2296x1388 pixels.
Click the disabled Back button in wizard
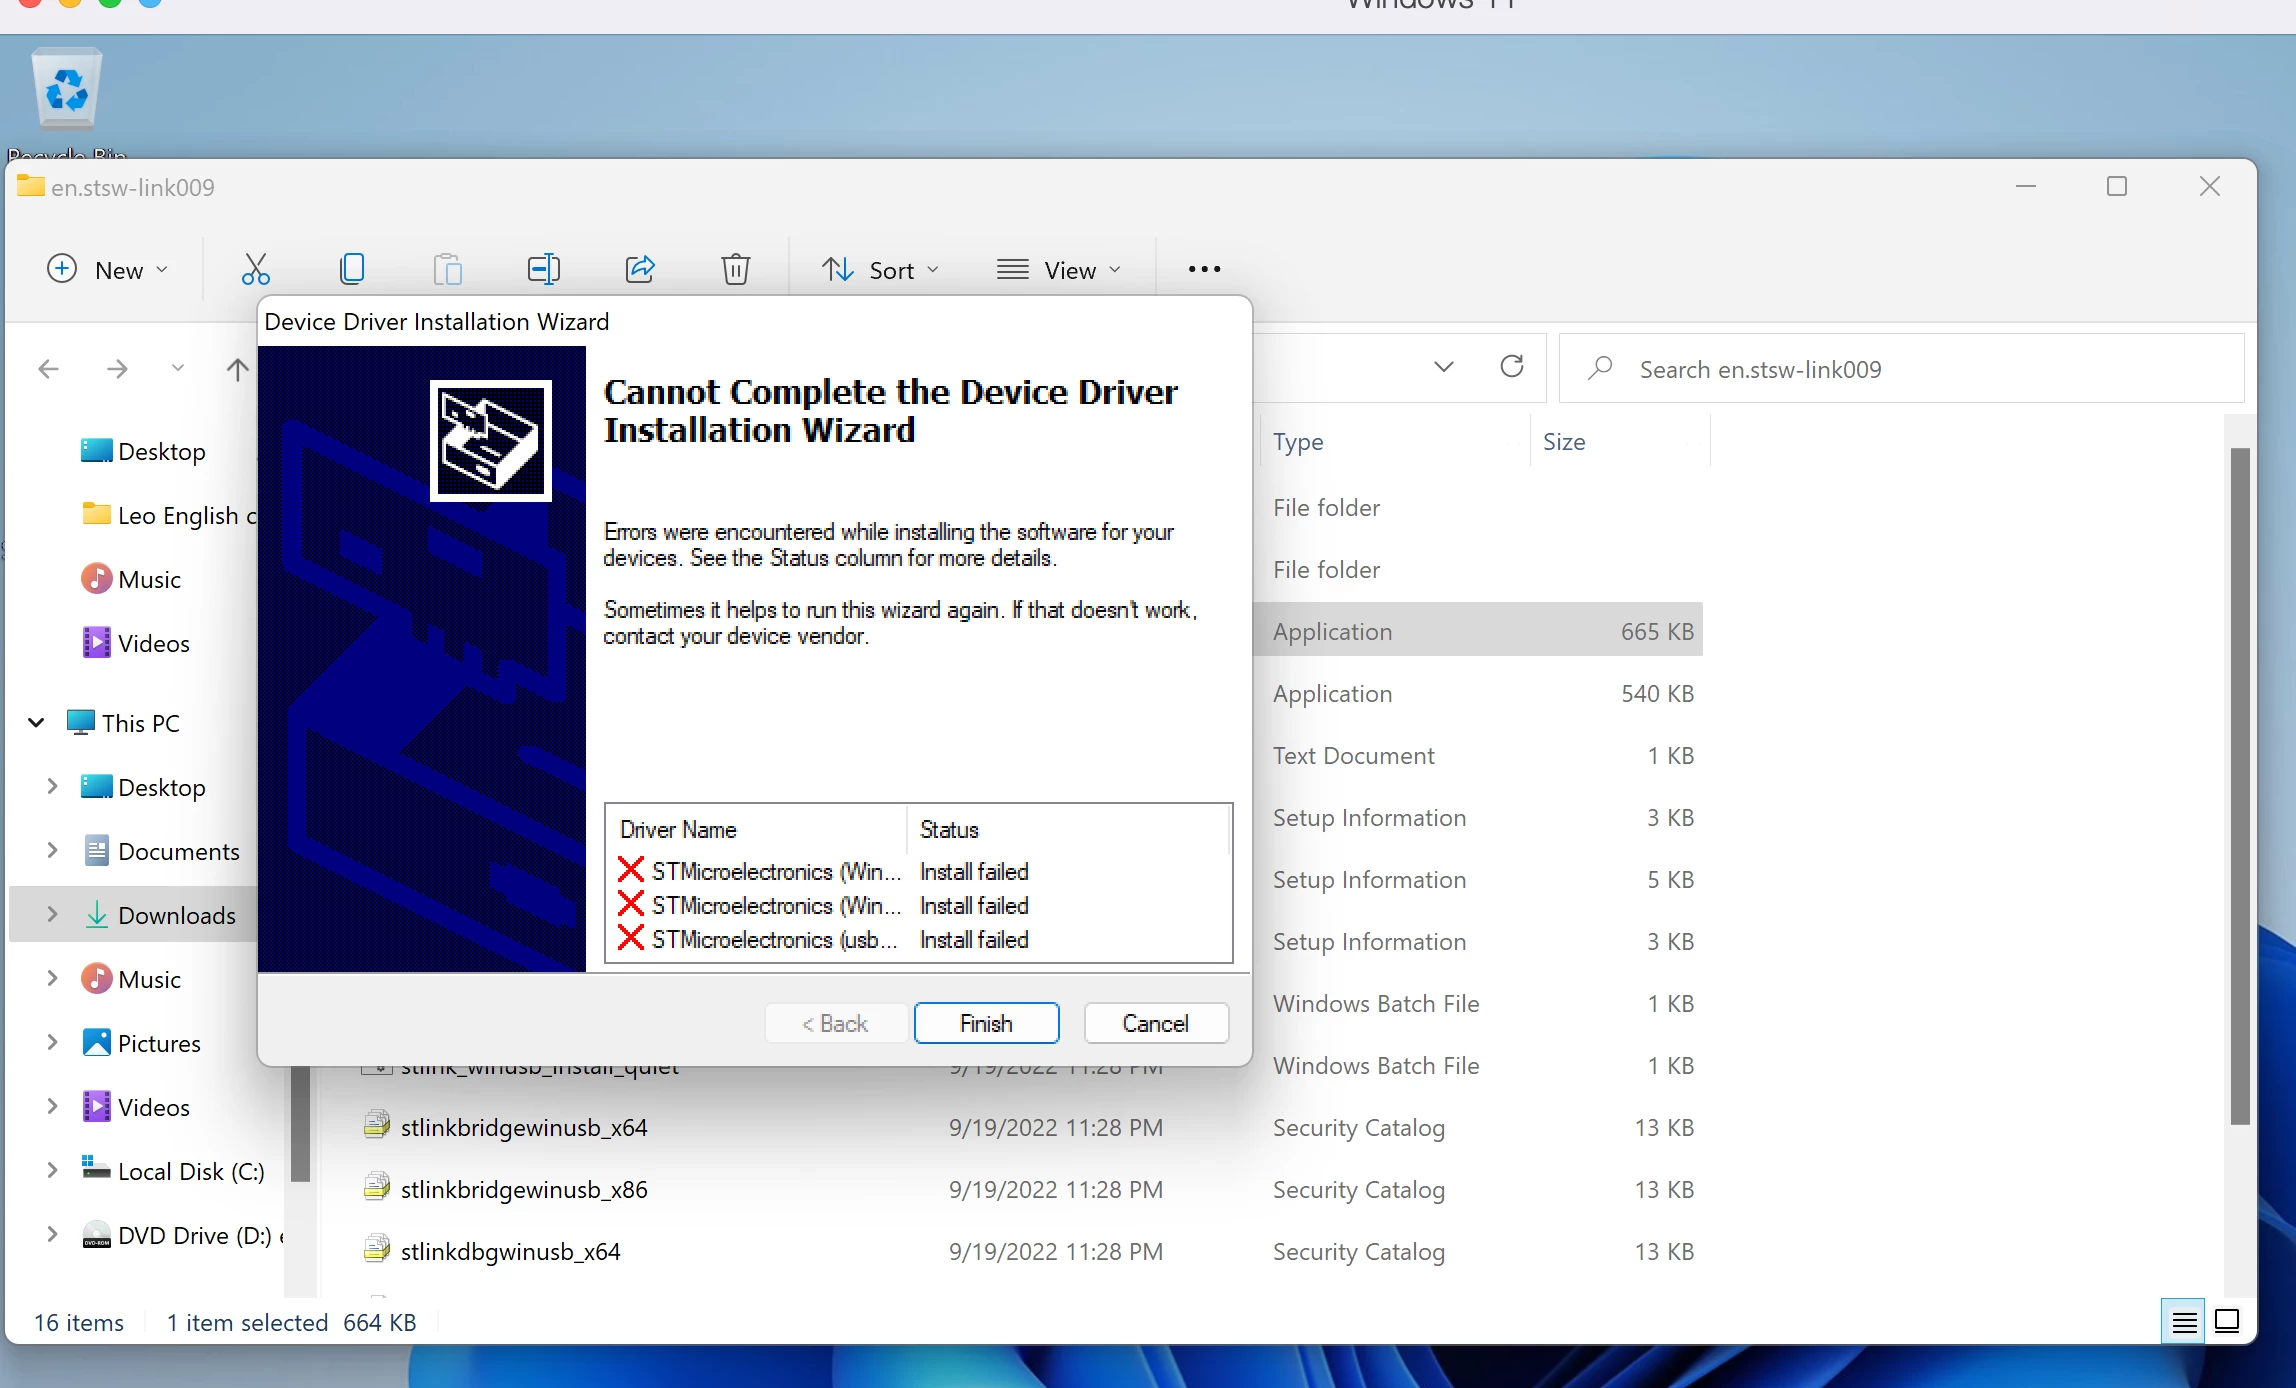836,1023
